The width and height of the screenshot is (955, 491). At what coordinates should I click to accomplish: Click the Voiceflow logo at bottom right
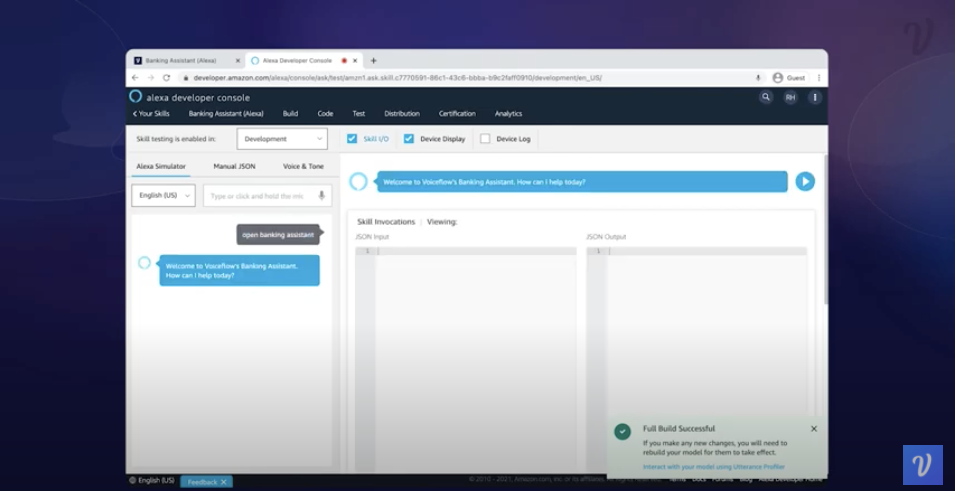click(923, 465)
